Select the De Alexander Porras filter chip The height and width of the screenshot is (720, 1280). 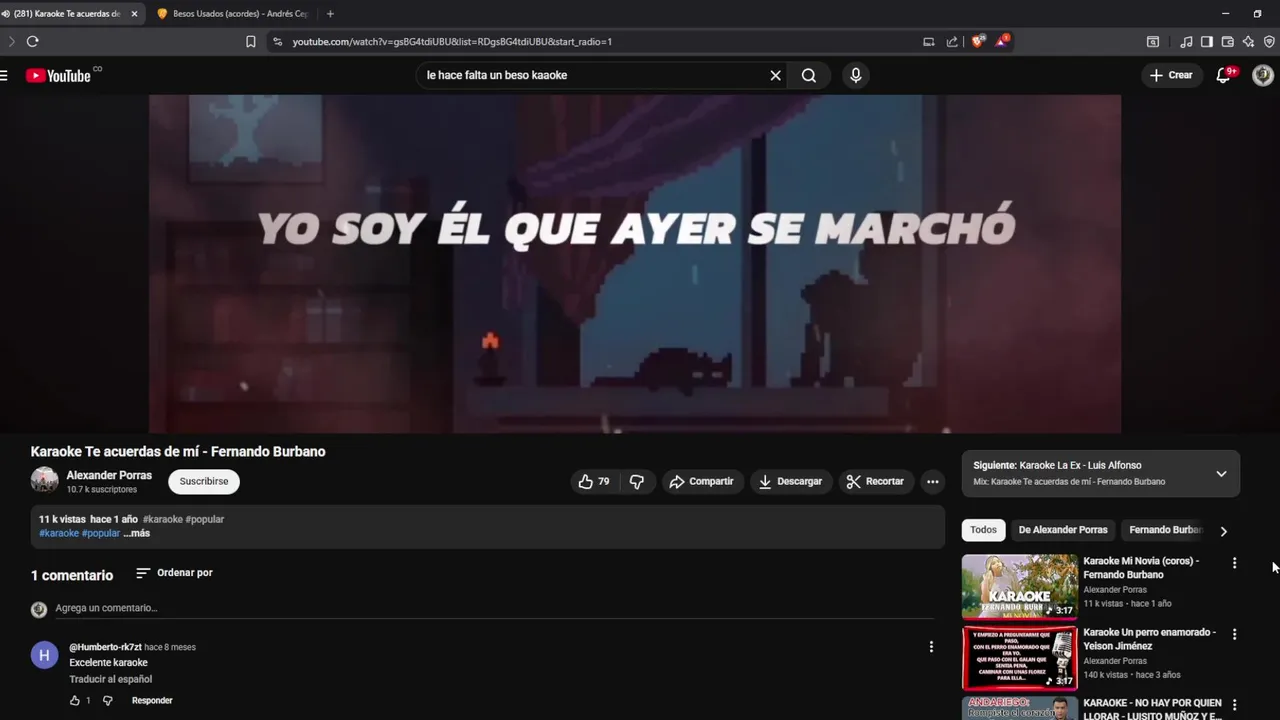coord(1063,530)
